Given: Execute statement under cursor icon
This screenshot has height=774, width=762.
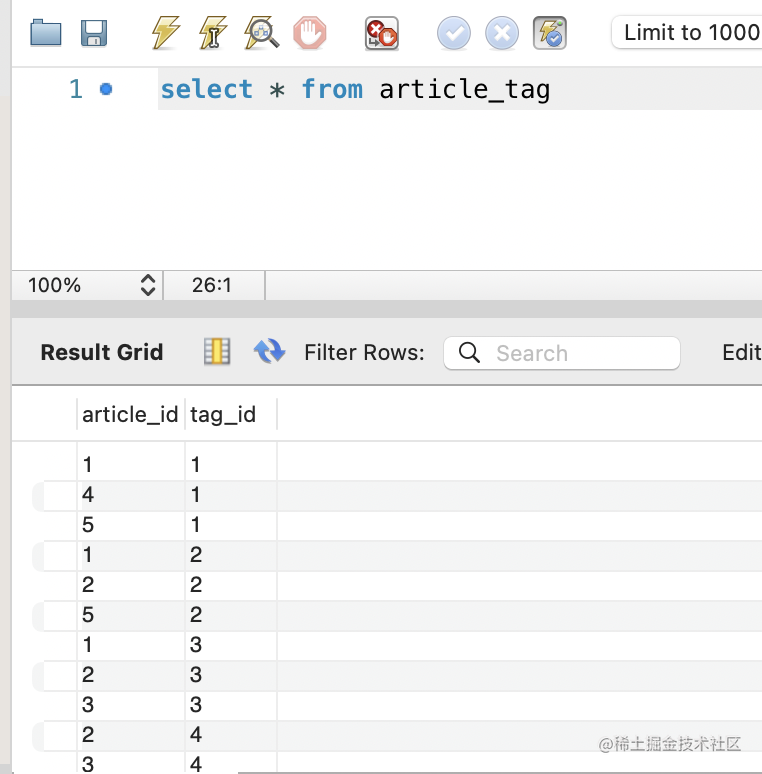Looking at the screenshot, I should (213, 33).
